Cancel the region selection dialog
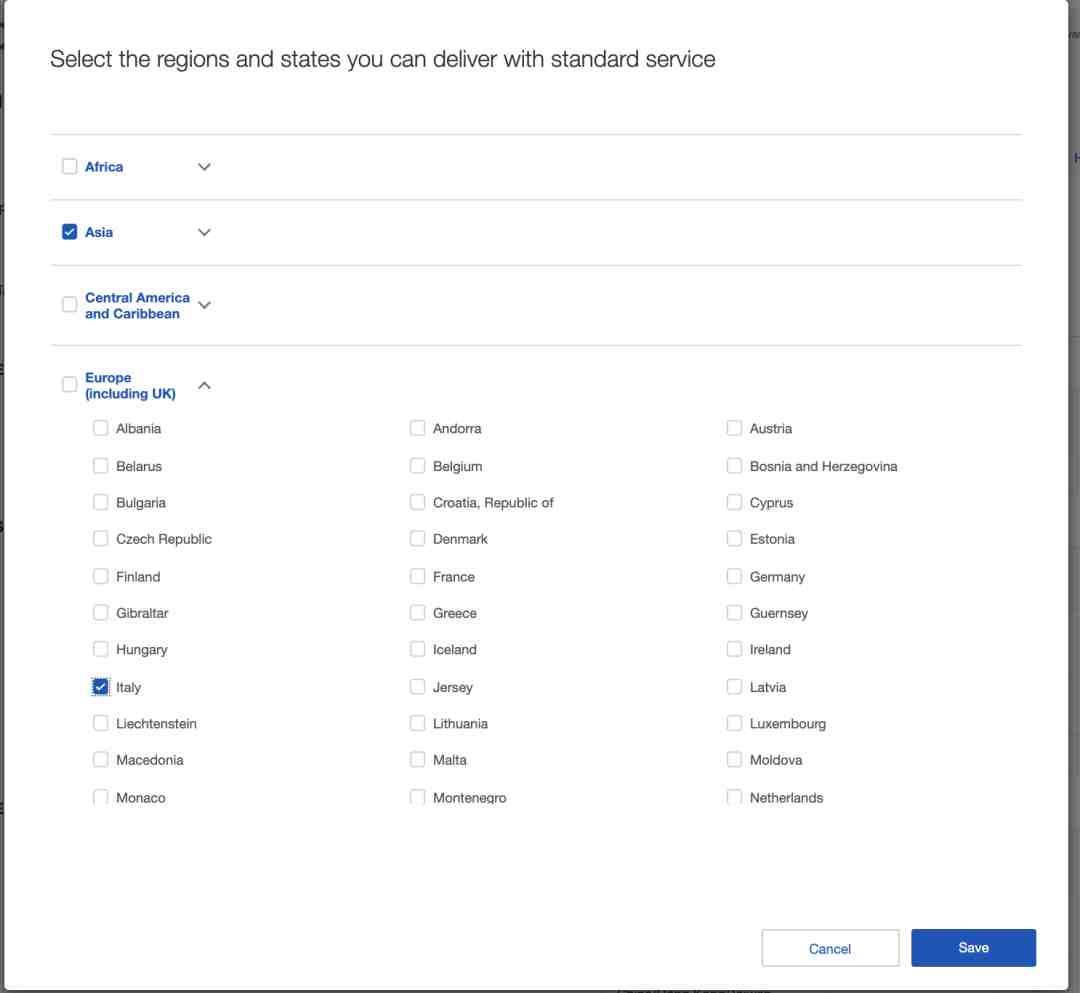1080x993 pixels. 830,948
